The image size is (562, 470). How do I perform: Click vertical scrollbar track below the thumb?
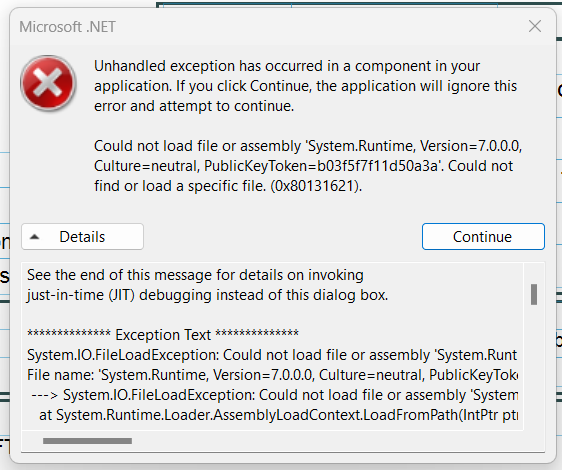[x=534, y=366]
